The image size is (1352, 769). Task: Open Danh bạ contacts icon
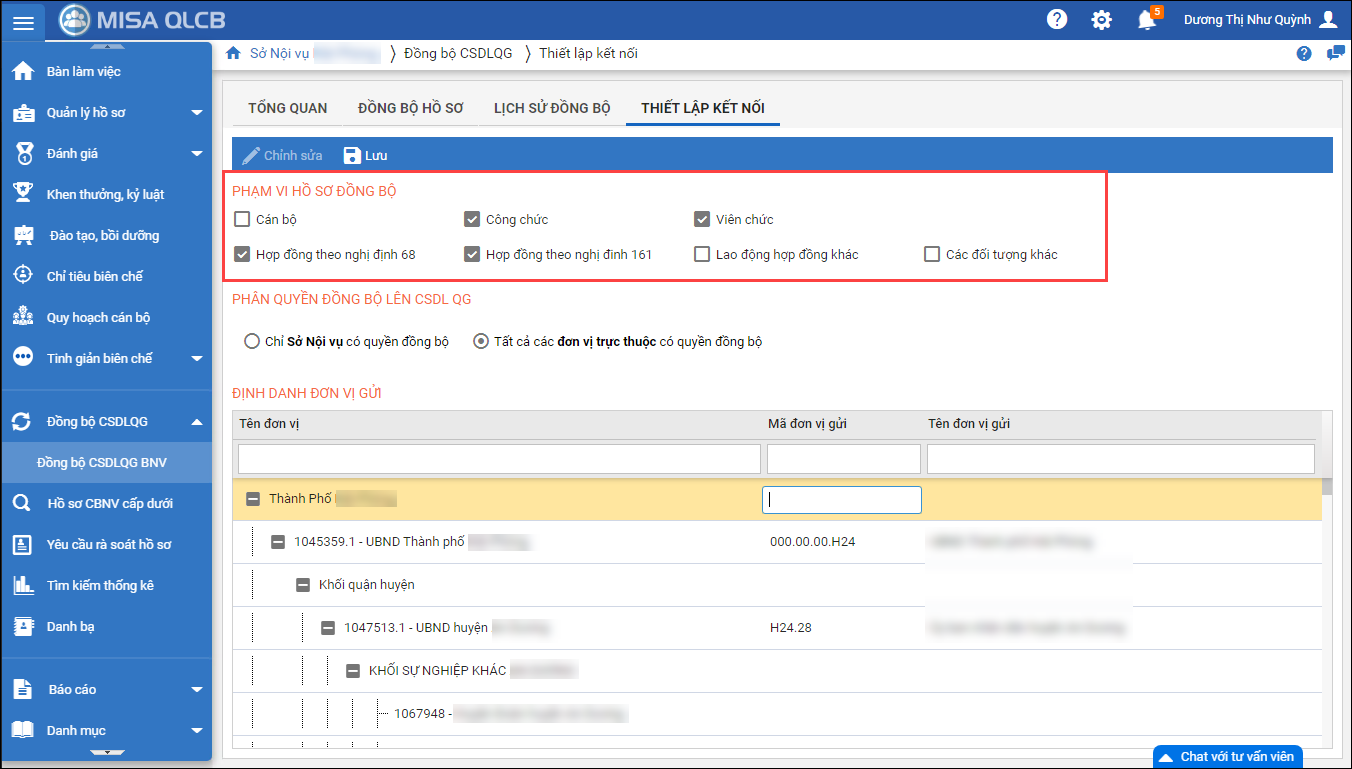point(23,626)
